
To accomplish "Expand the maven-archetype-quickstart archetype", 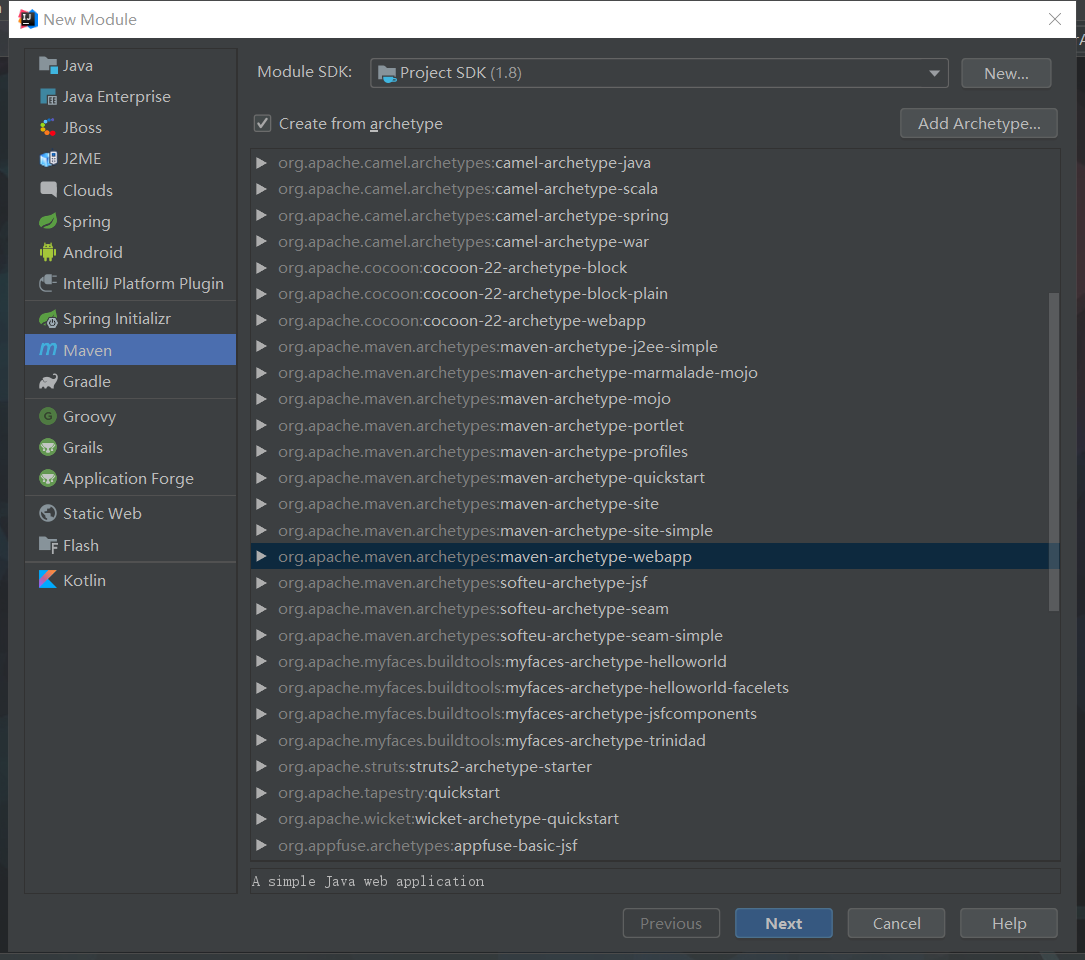I will (x=261, y=478).
